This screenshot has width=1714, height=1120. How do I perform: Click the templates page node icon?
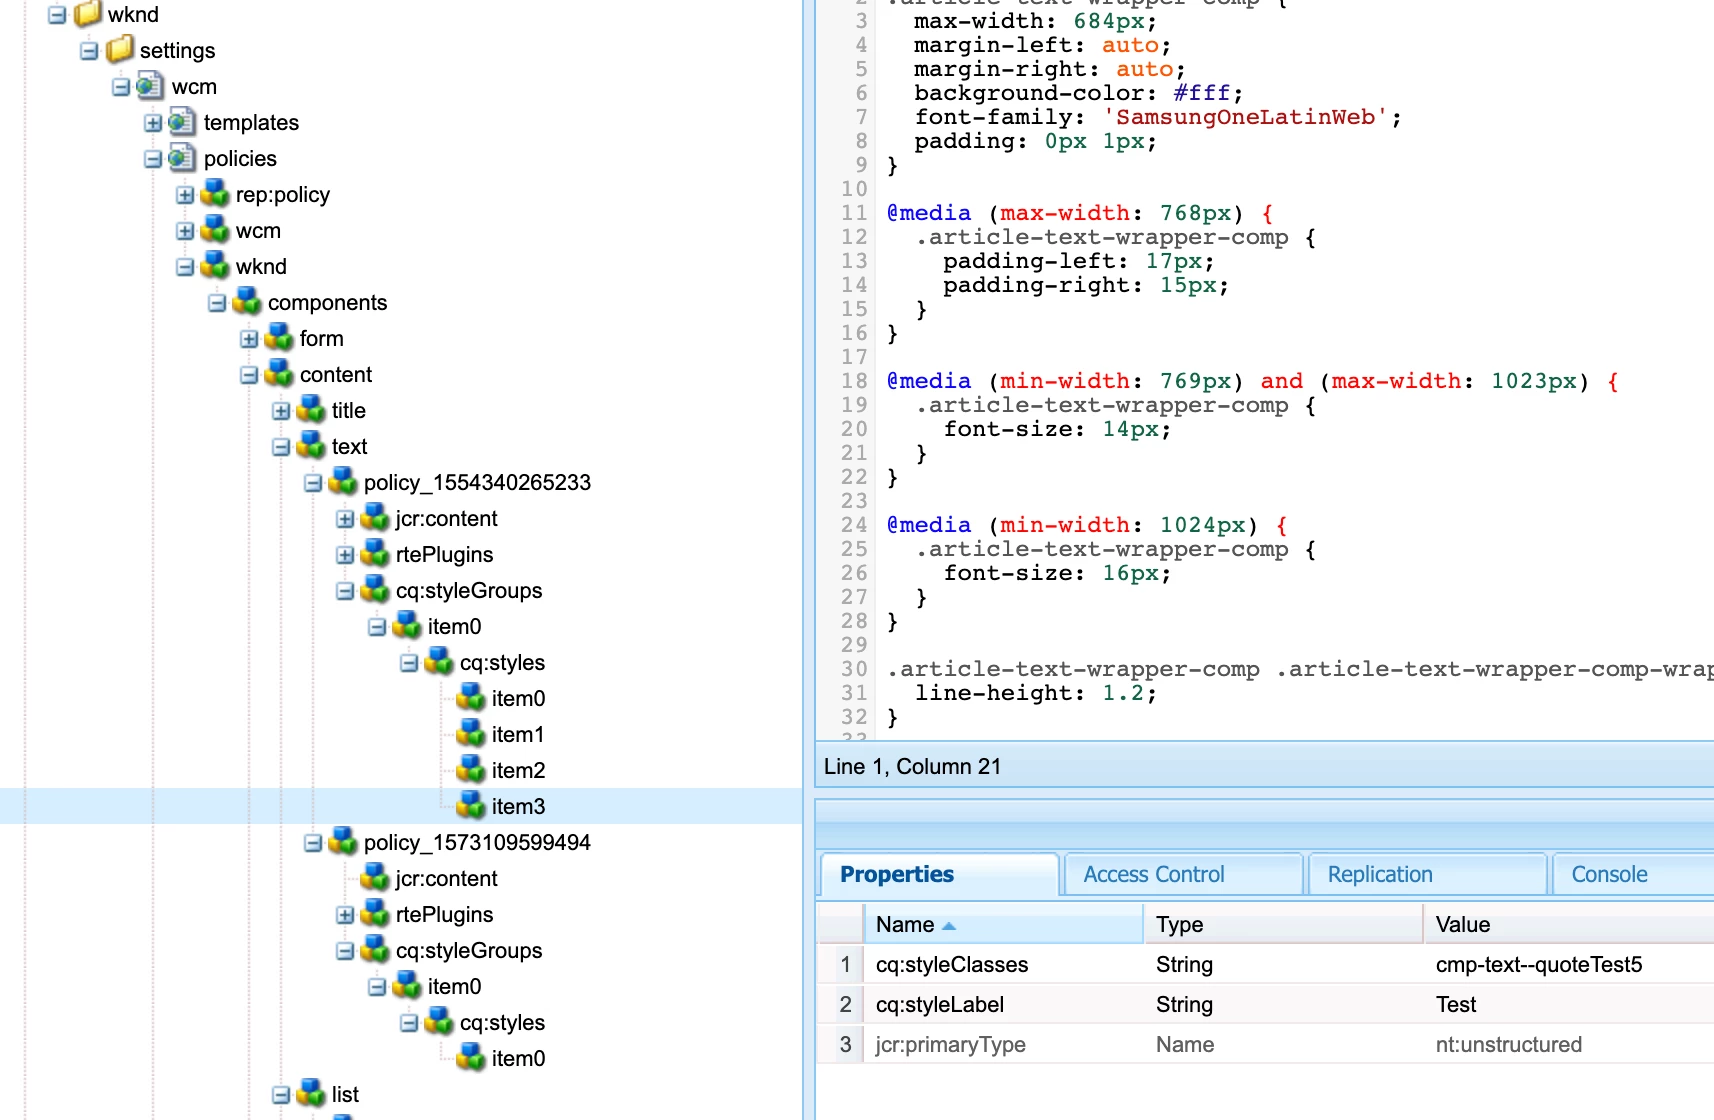pyautogui.click(x=182, y=122)
